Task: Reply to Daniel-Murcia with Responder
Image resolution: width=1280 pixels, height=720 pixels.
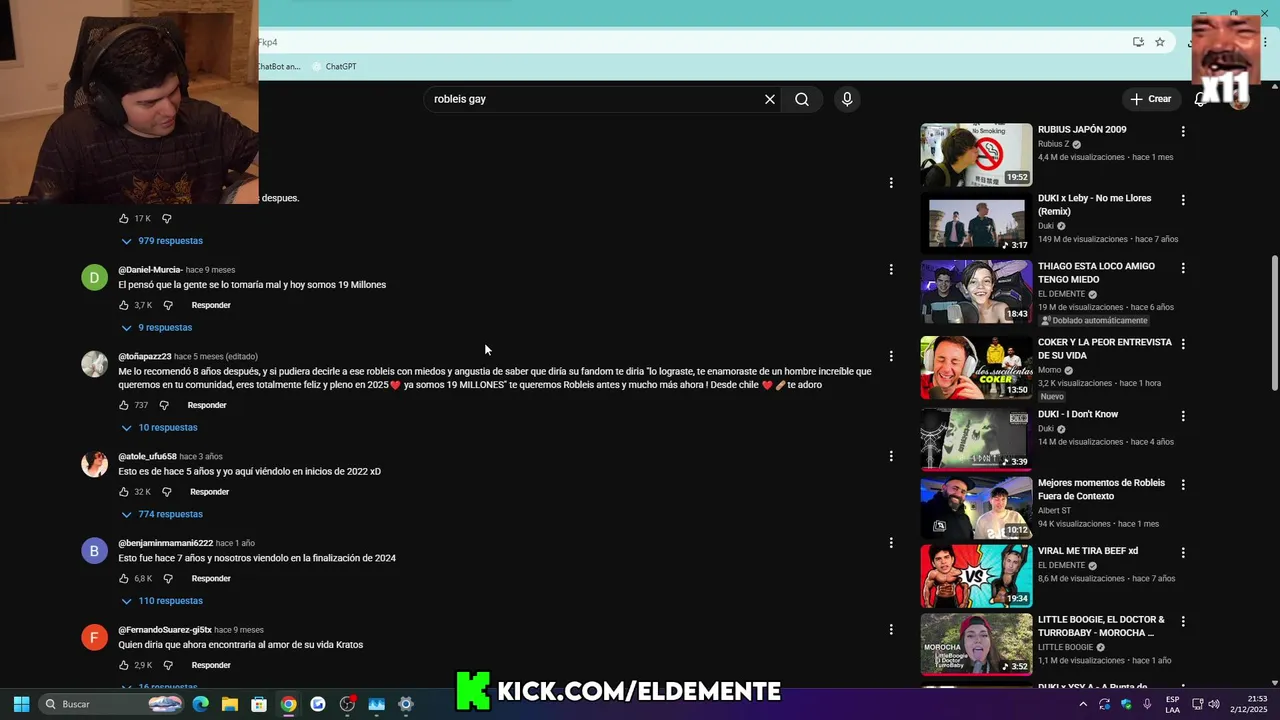Action: [x=211, y=305]
